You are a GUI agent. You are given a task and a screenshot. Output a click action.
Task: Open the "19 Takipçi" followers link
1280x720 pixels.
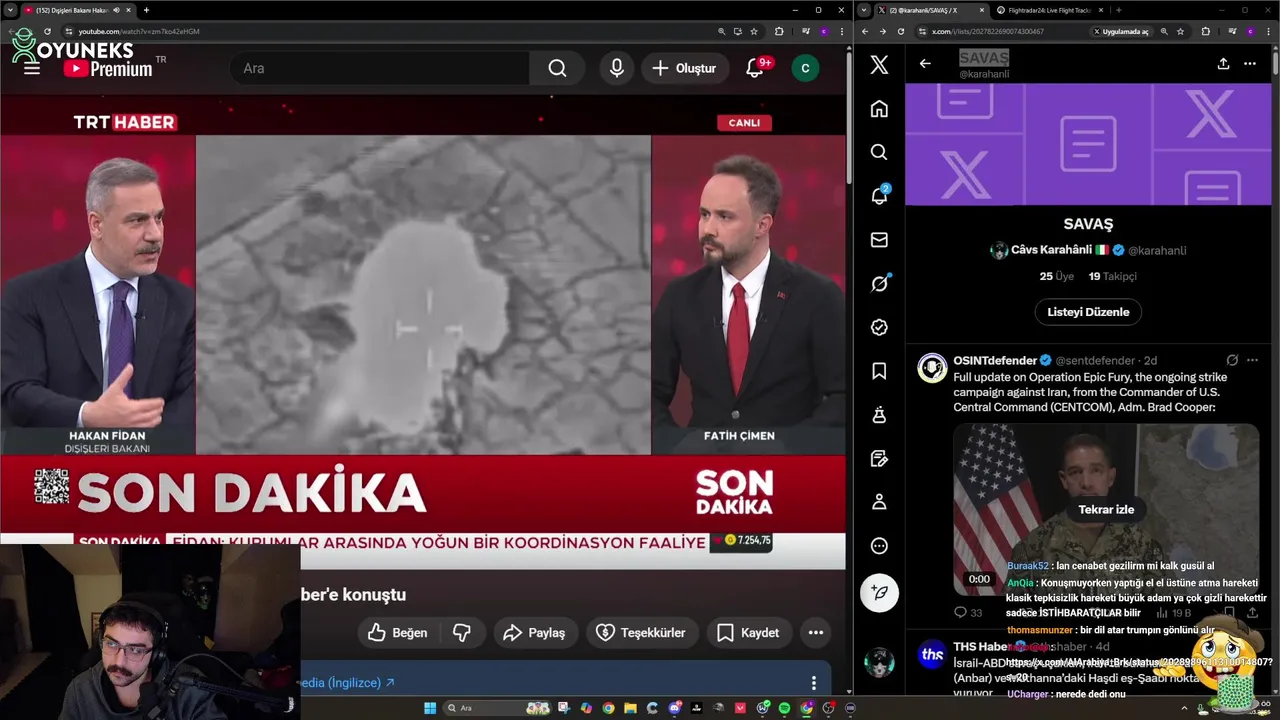(1112, 276)
